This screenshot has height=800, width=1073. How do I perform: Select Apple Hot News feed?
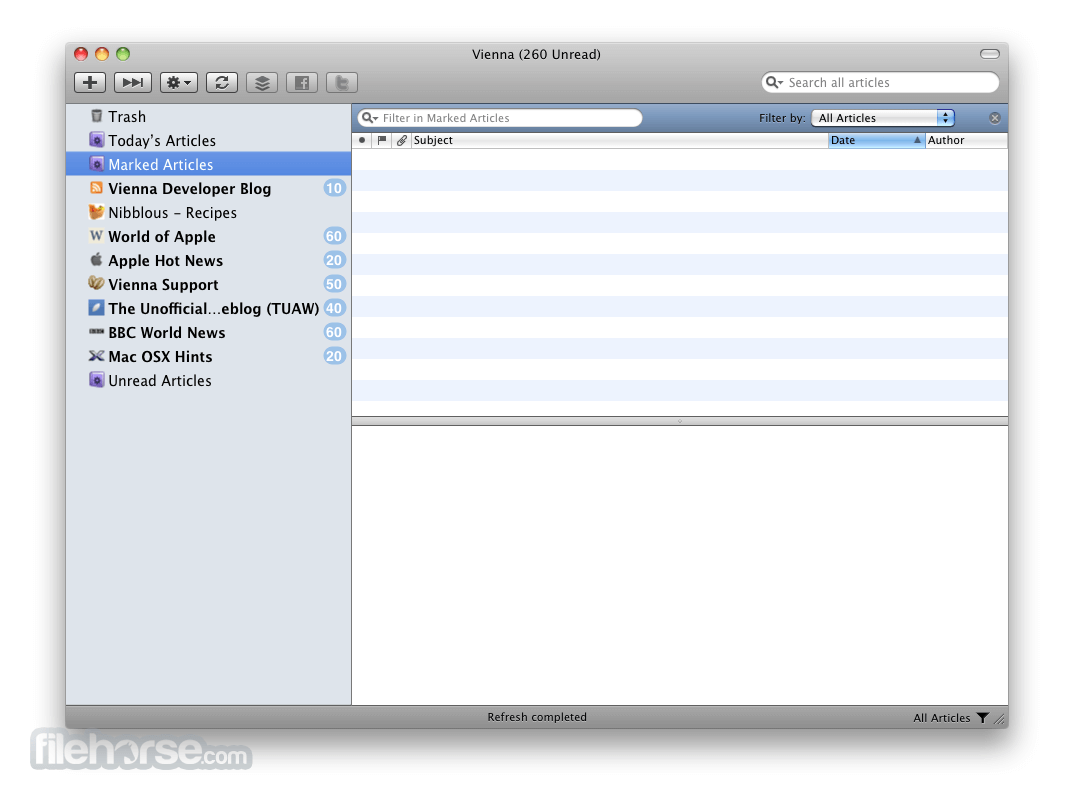click(209, 260)
